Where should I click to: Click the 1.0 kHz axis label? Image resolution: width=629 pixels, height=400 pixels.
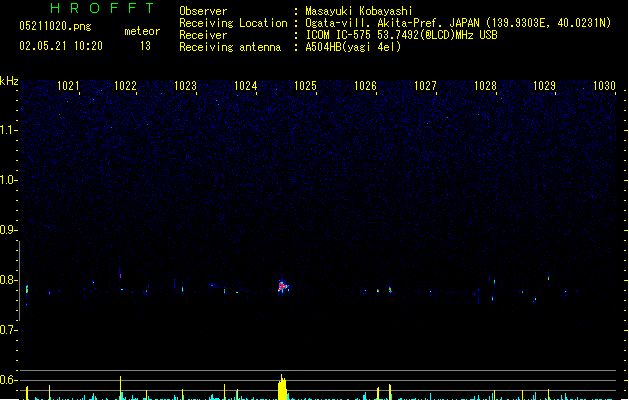(8, 180)
